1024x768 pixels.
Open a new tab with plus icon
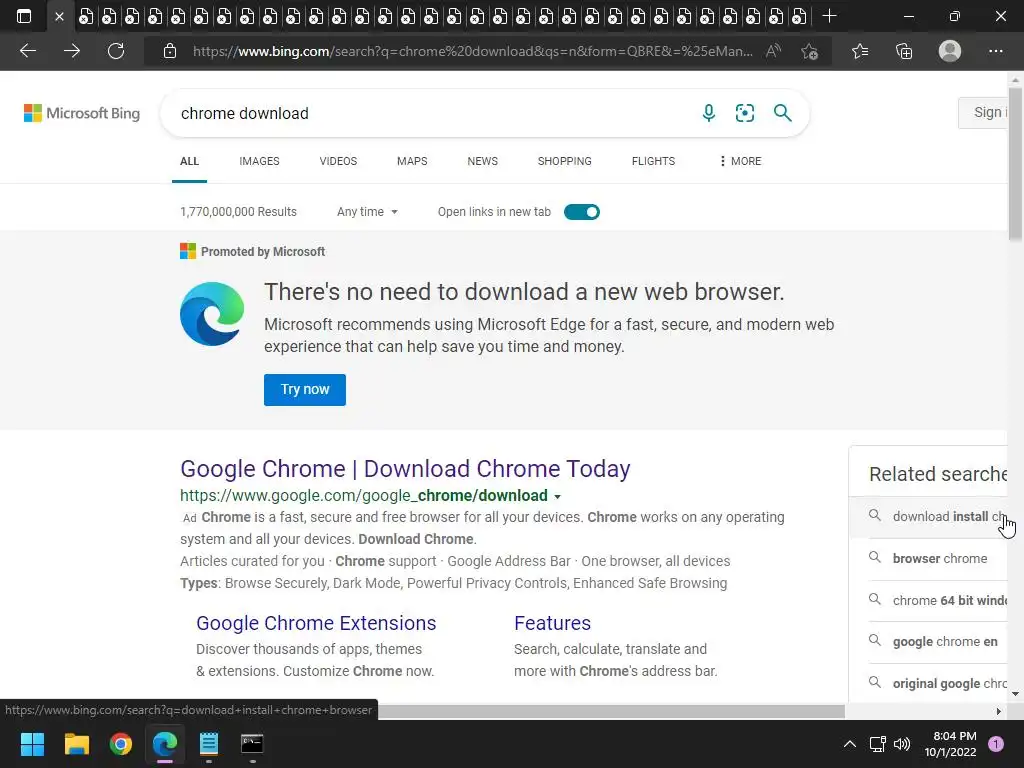[829, 16]
